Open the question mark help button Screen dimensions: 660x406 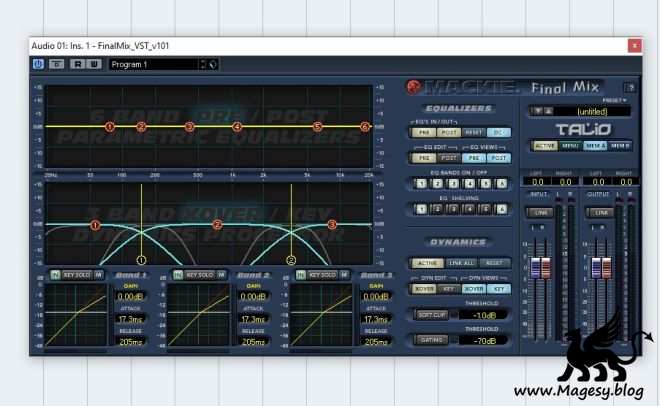[630, 88]
